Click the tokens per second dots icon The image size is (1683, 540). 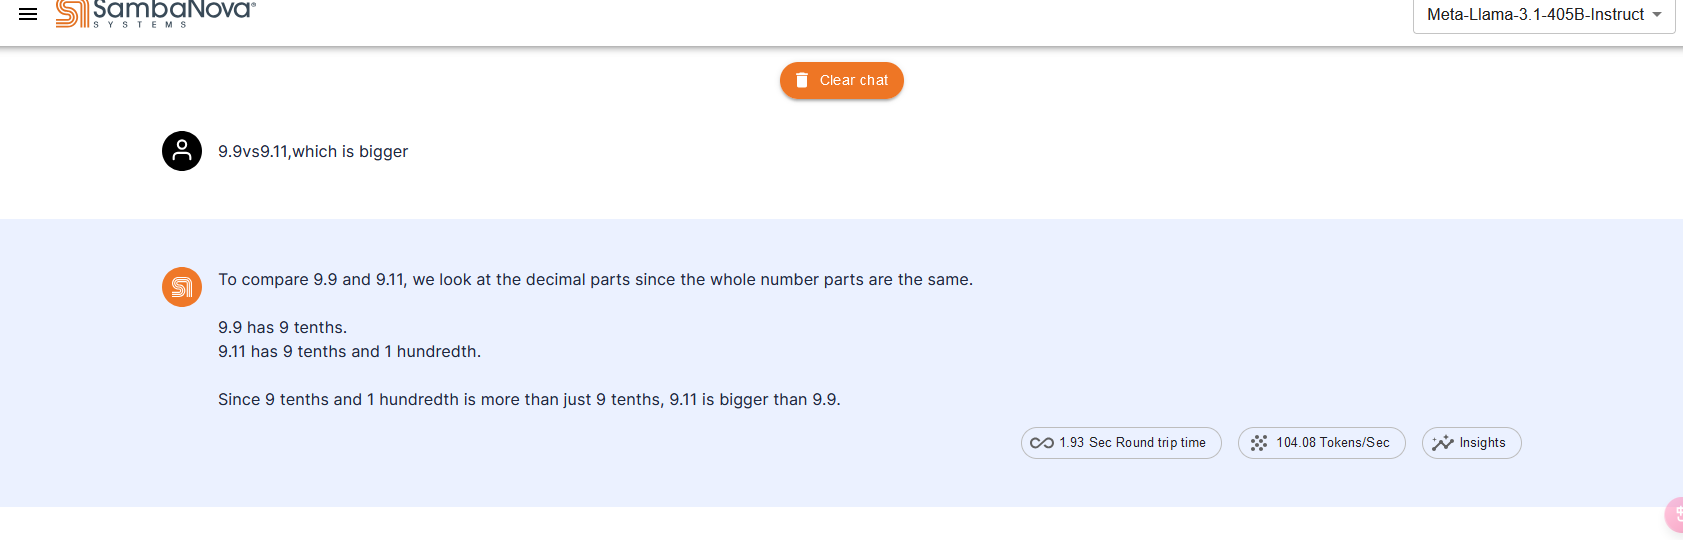(1259, 443)
